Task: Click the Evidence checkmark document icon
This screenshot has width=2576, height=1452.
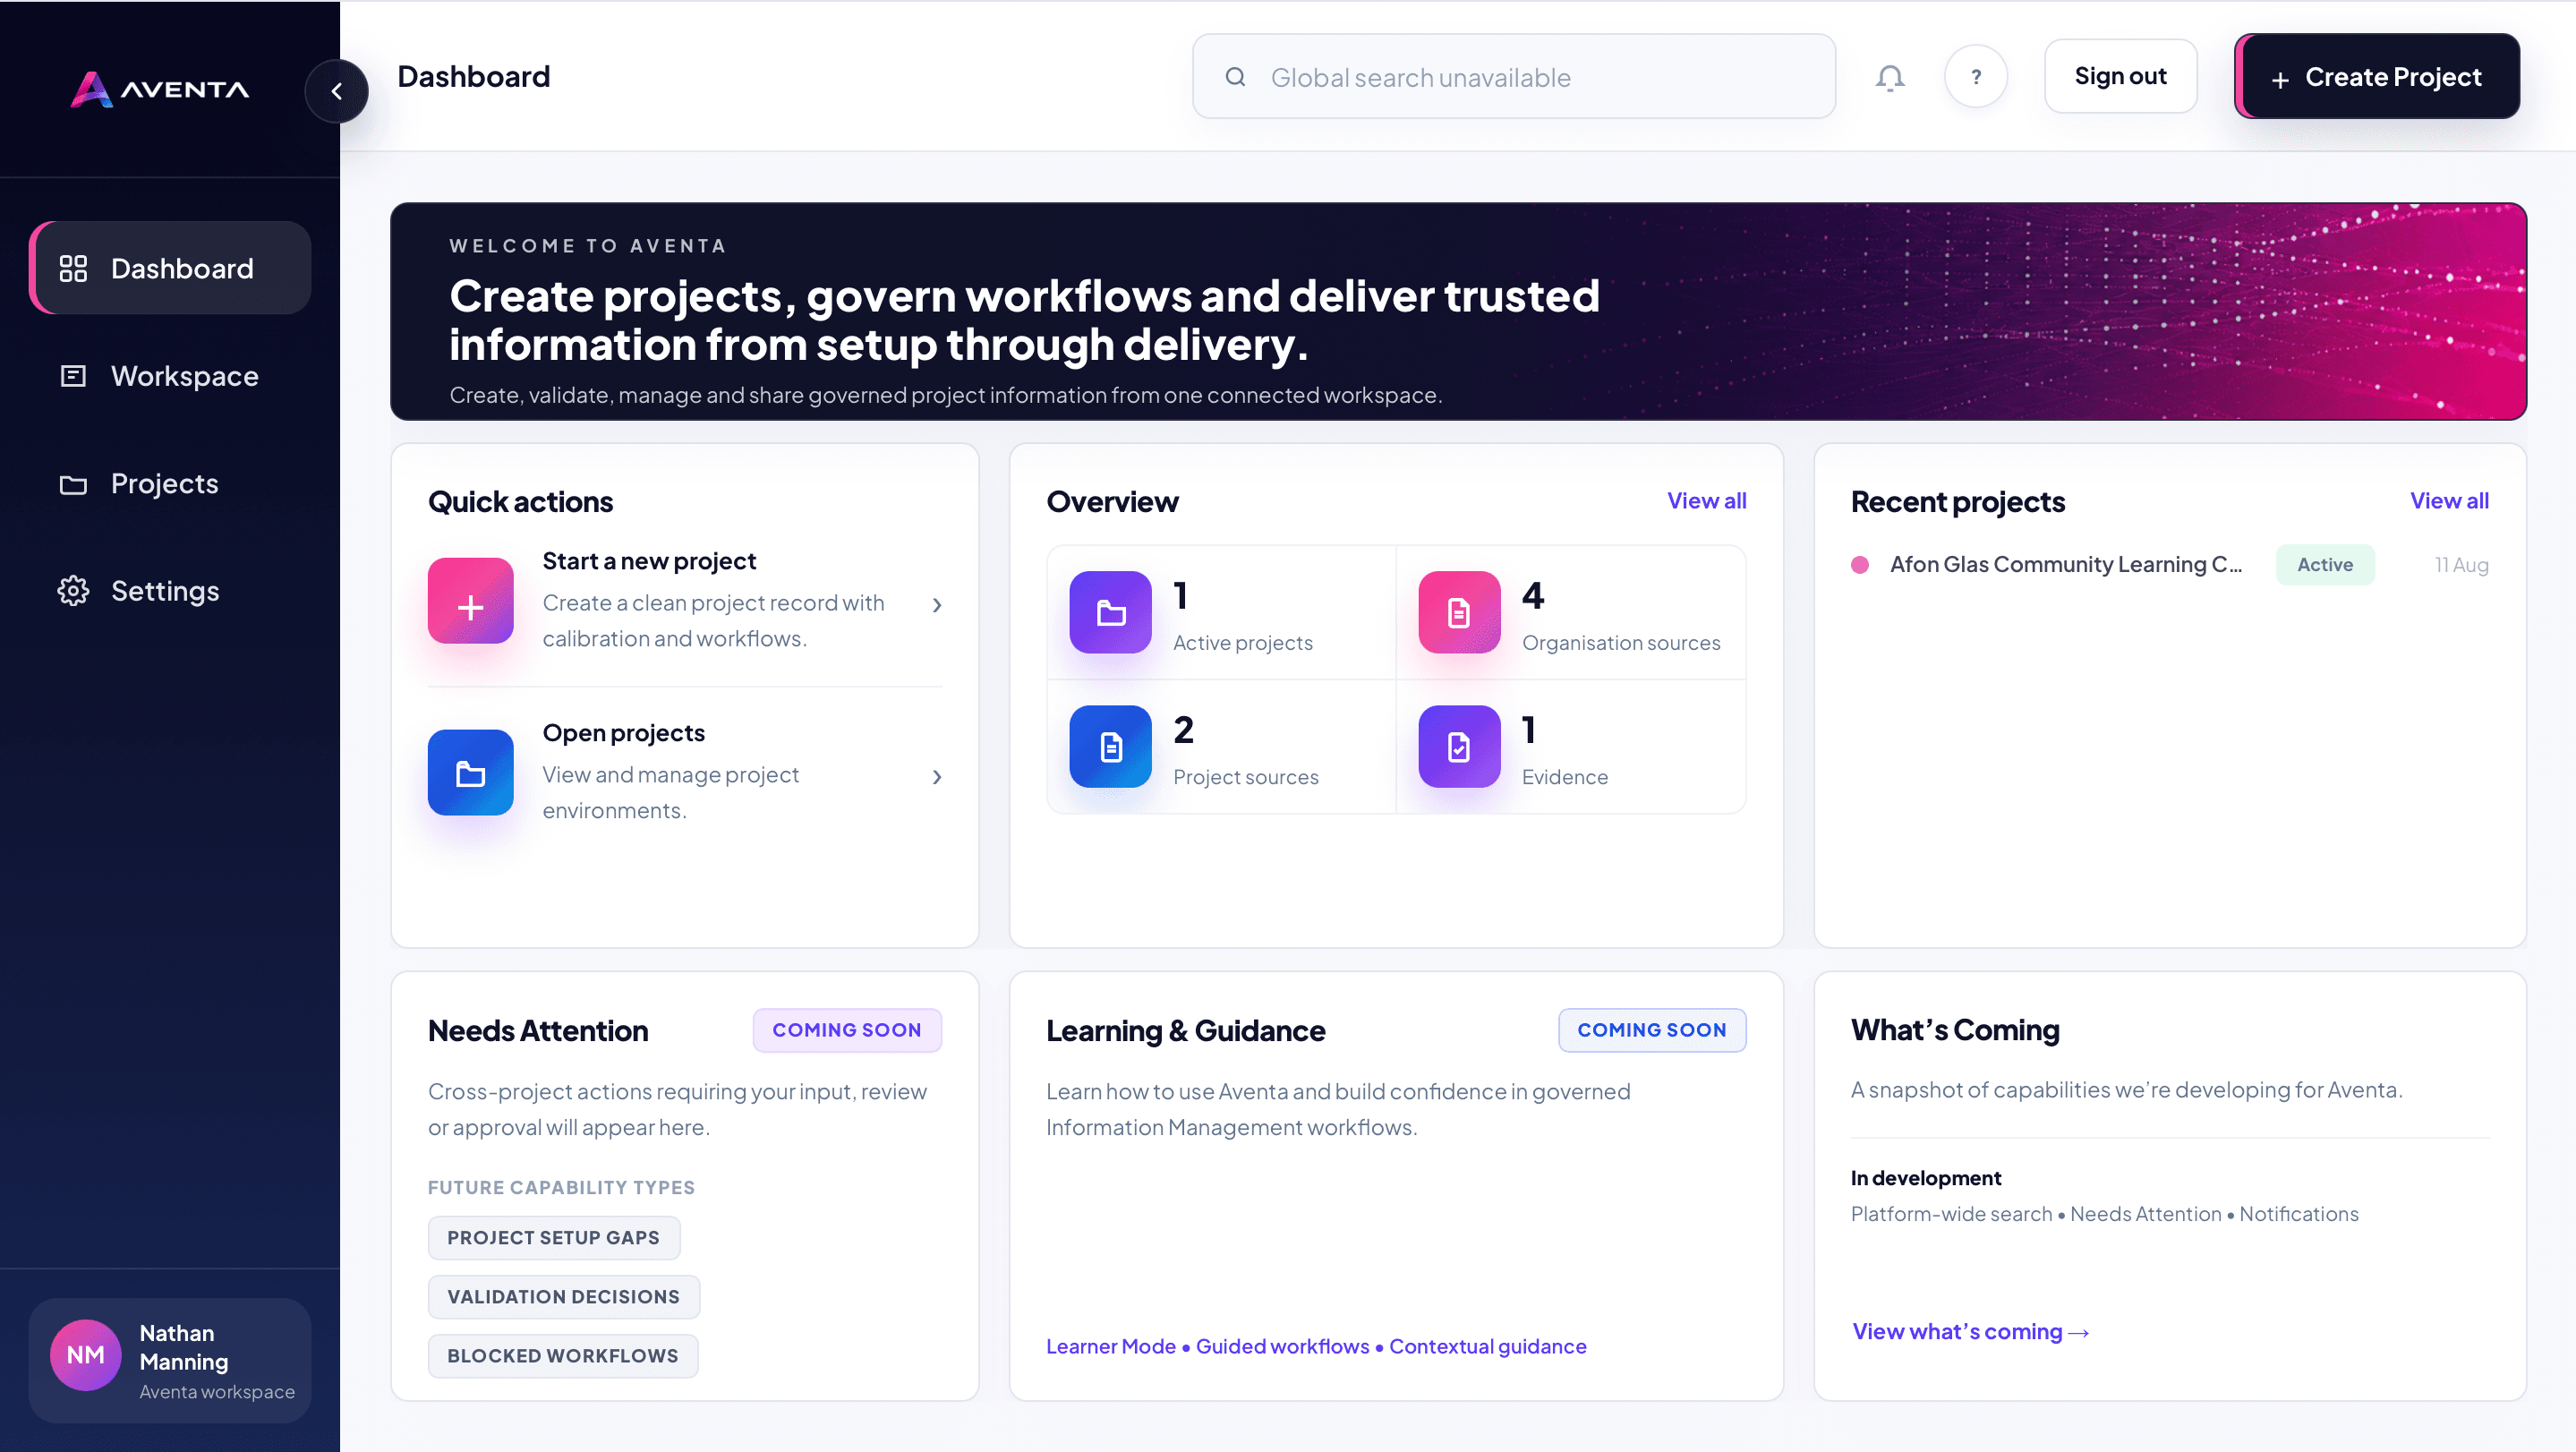Action: coord(1459,747)
